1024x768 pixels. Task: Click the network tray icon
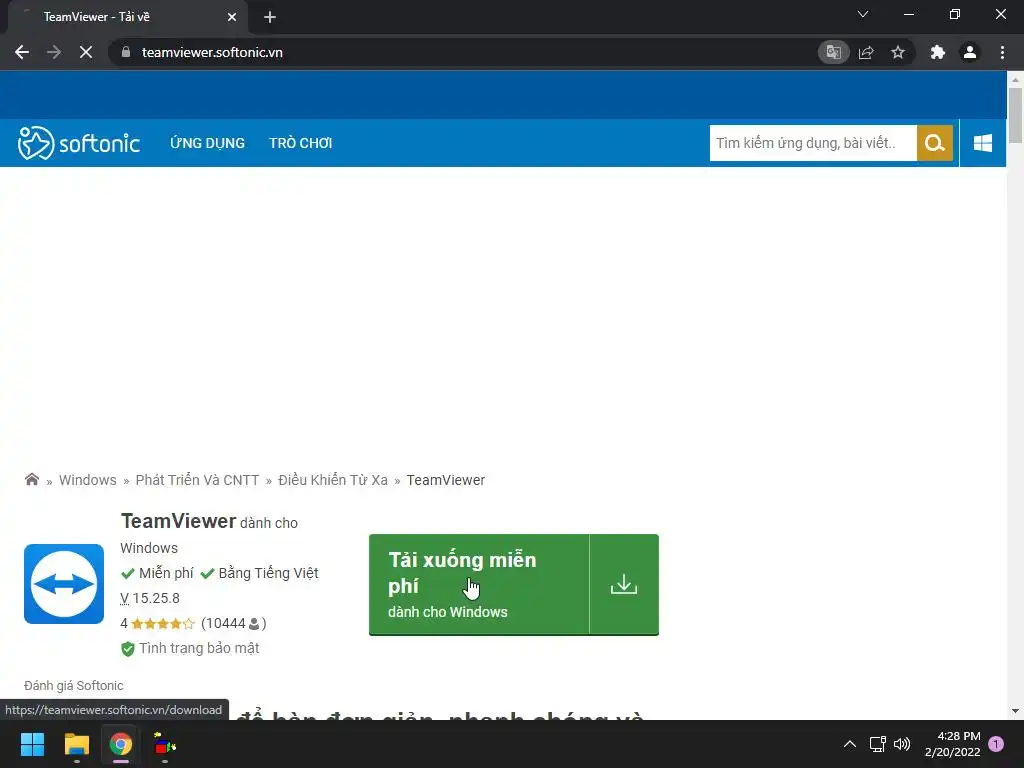[x=878, y=744]
